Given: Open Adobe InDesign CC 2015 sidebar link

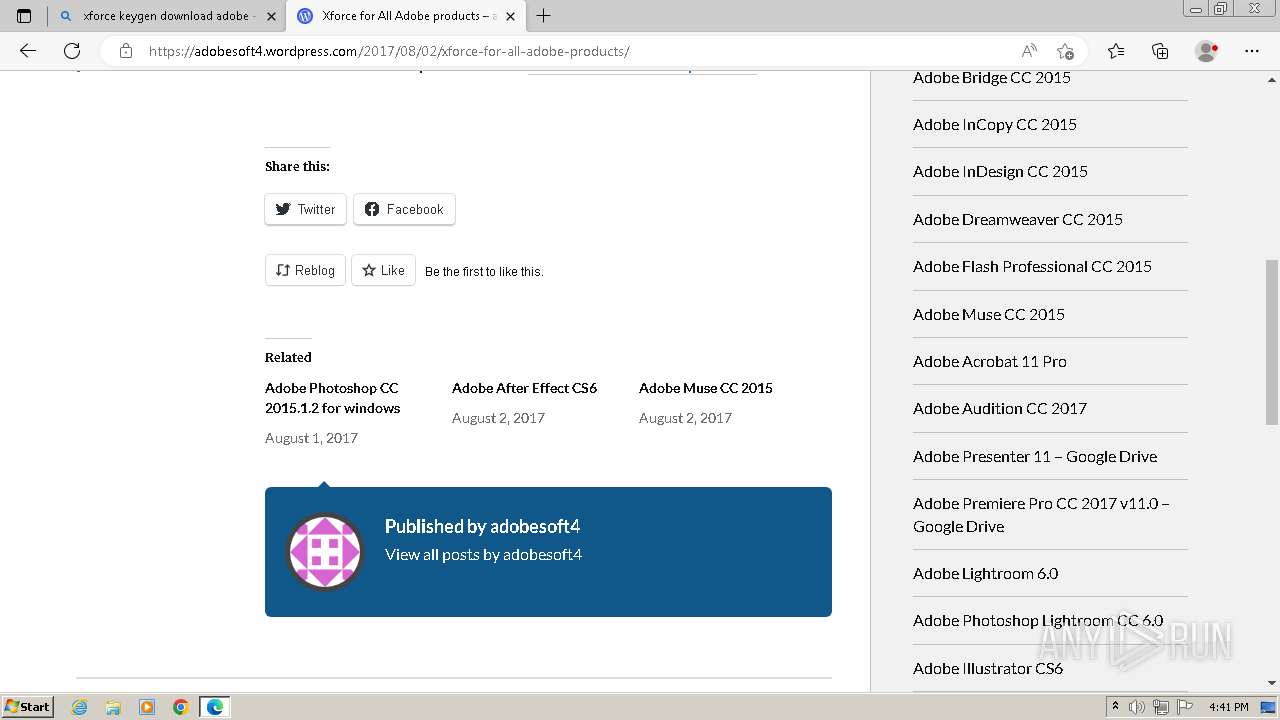Looking at the screenshot, I should [1000, 171].
